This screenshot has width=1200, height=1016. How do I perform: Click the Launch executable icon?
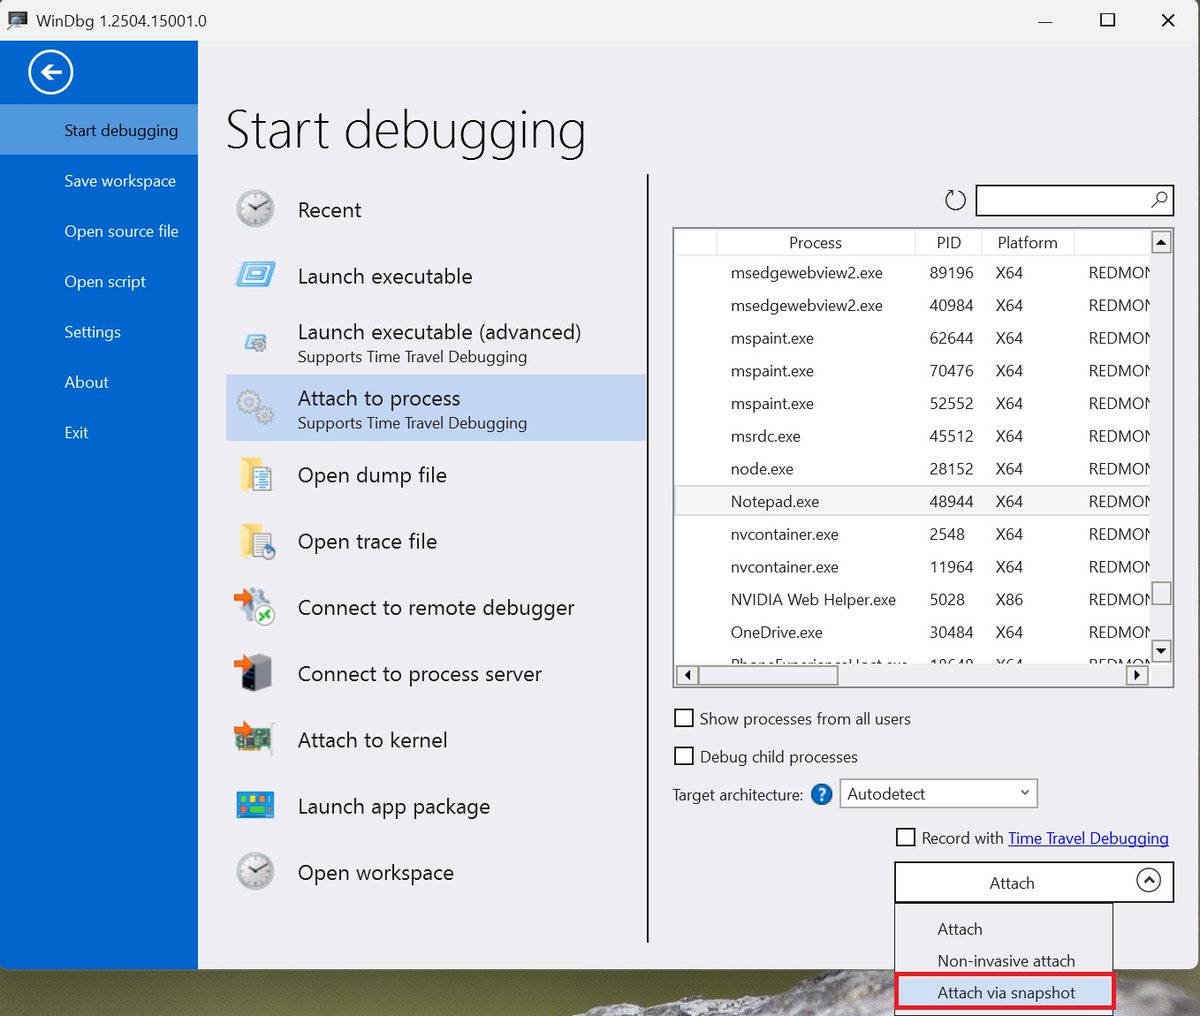coord(255,275)
